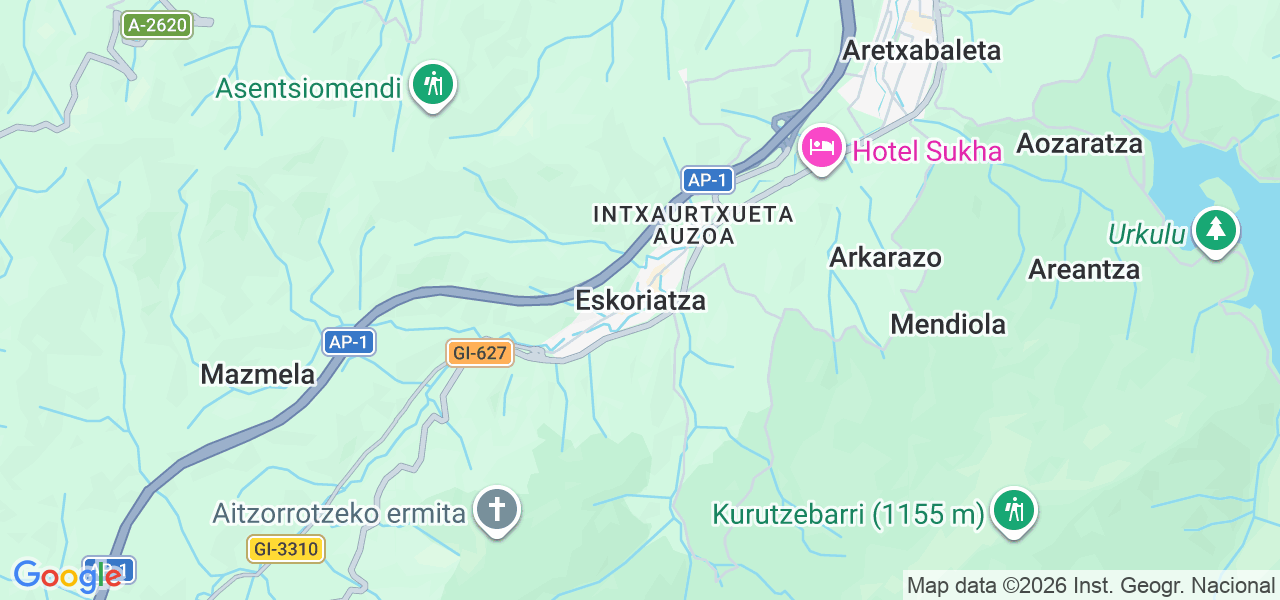Select the Eskoriatza town label

pos(641,300)
